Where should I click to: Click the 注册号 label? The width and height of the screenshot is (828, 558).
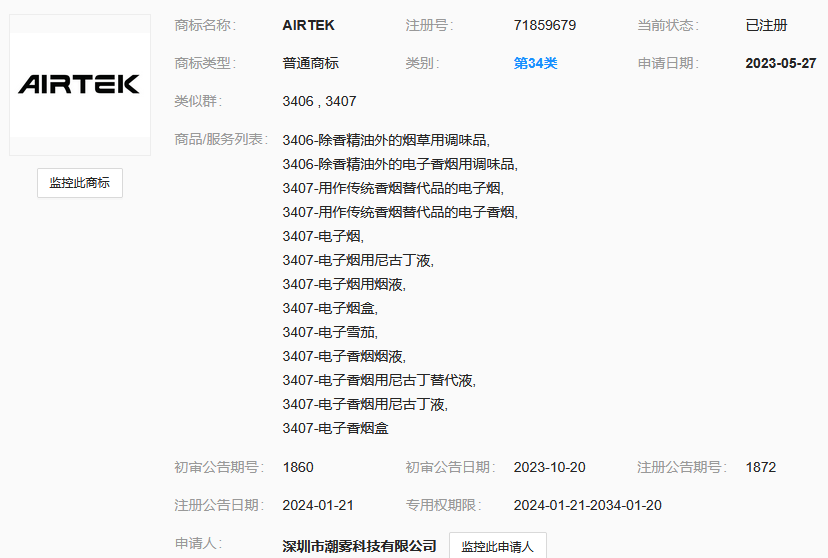coord(430,25)
